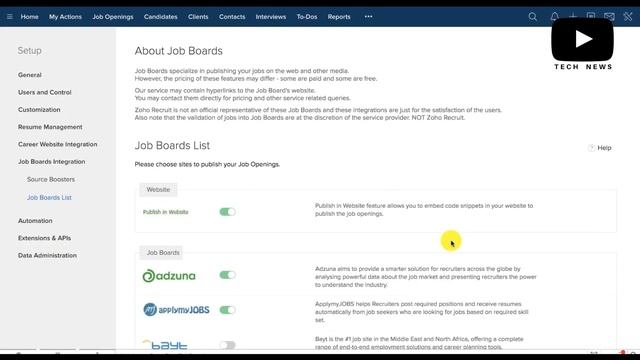The image size is (640, 360).
Task: Open the mail envelope icon
Action: (x=609, y=17)
